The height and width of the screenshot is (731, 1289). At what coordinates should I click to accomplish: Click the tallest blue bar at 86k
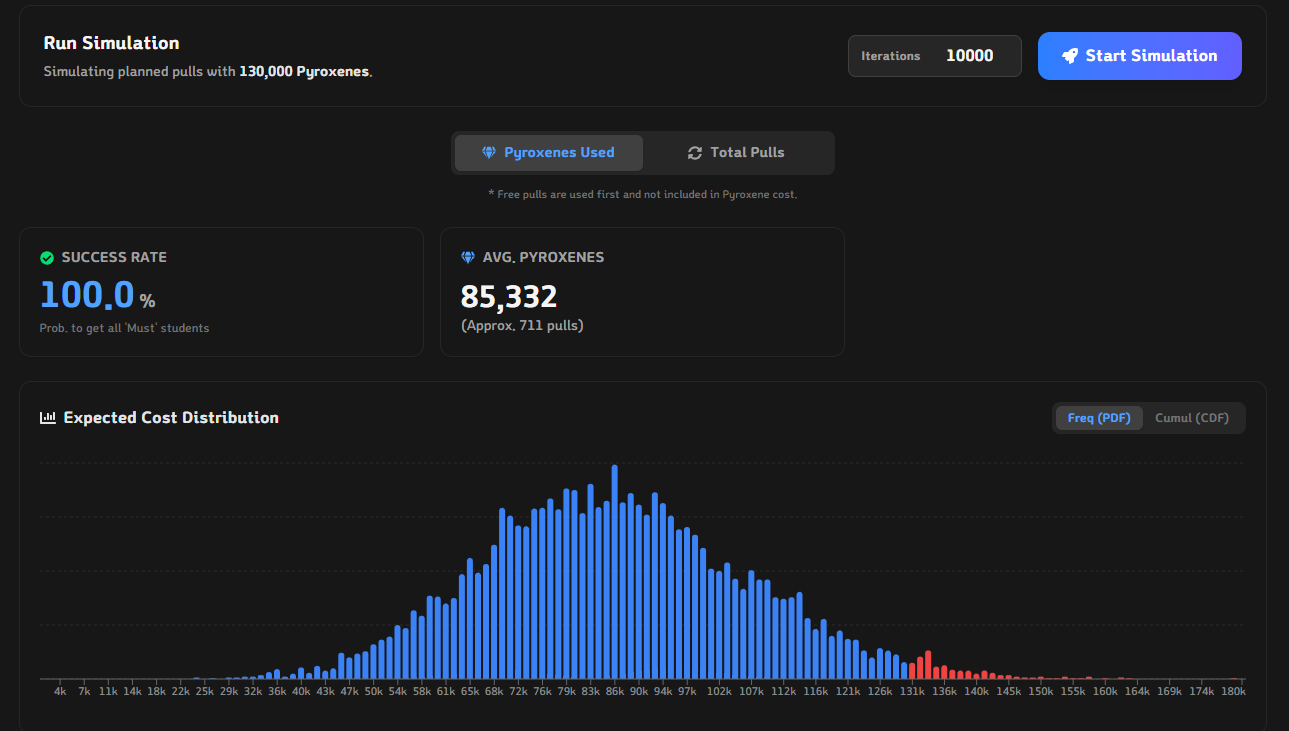pyautogui.click(x=614, y=572)
